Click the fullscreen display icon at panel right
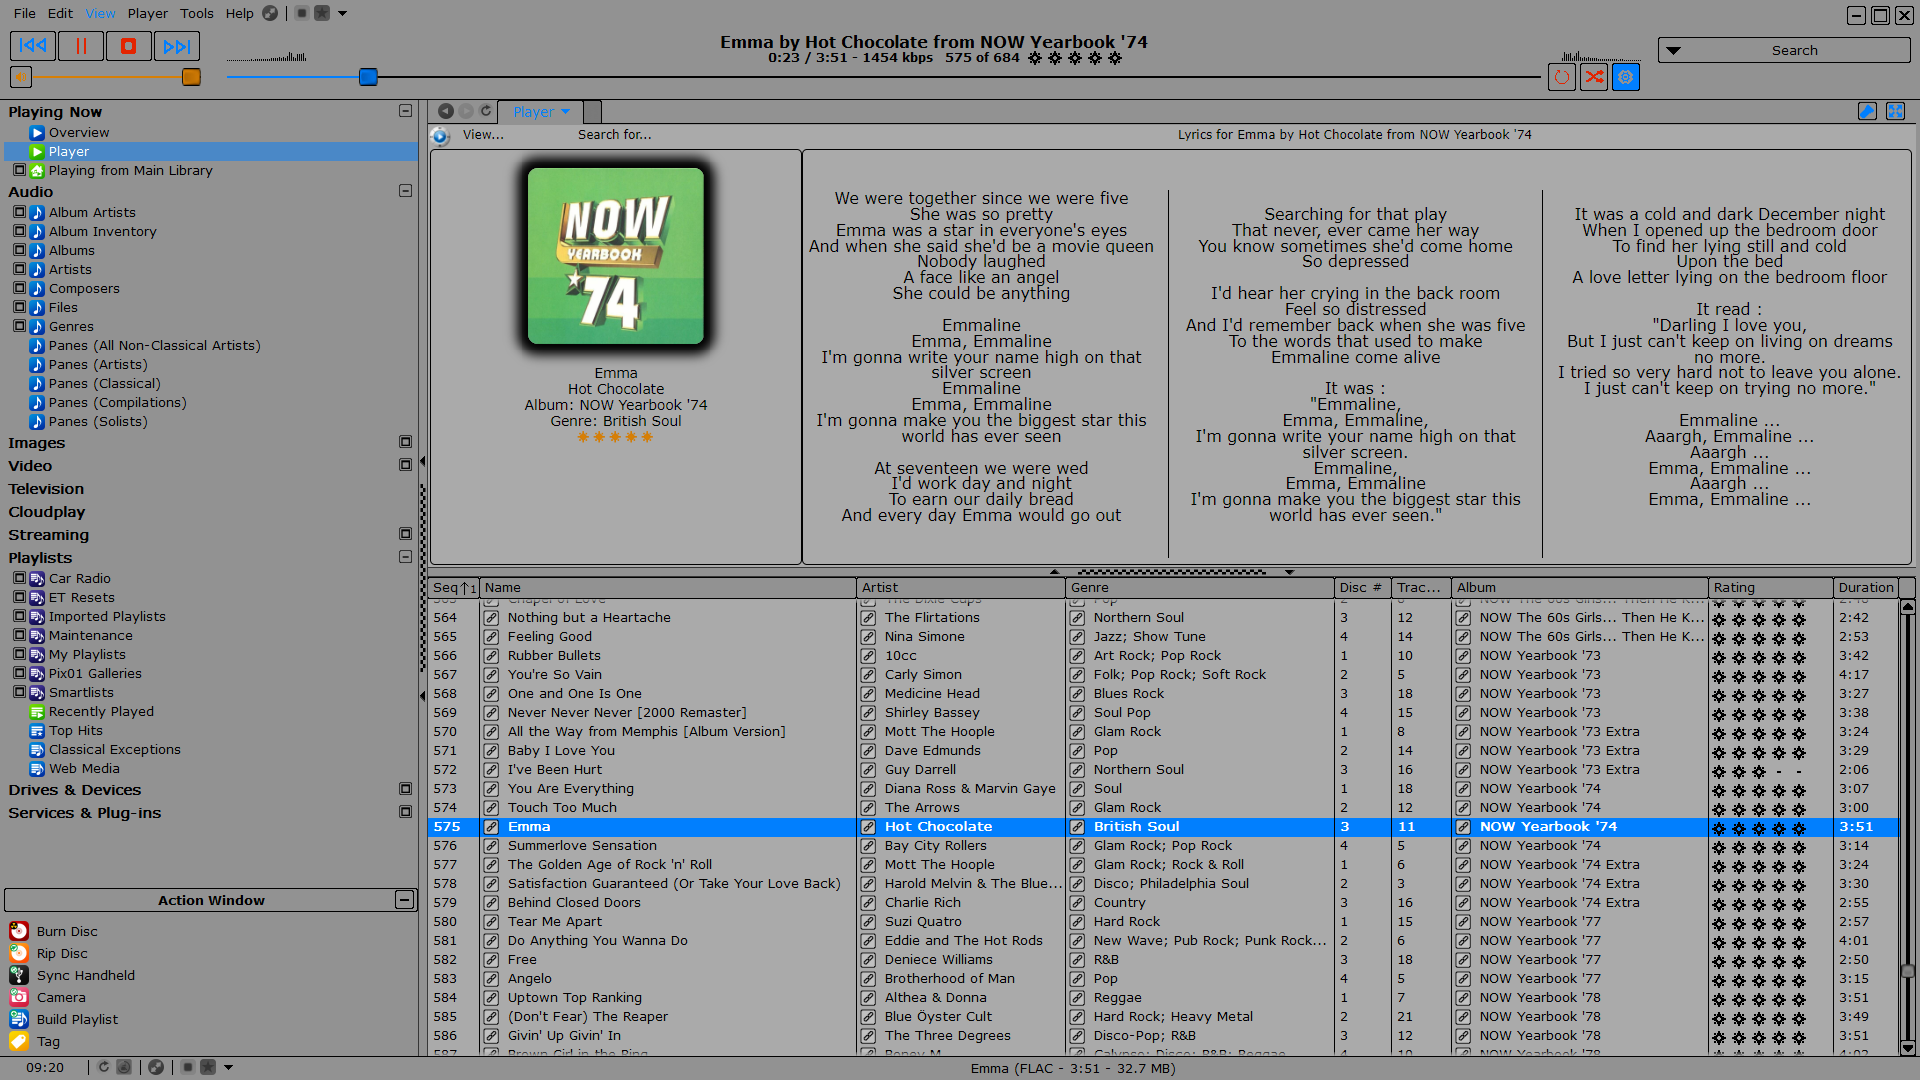 pos(1895,111)
